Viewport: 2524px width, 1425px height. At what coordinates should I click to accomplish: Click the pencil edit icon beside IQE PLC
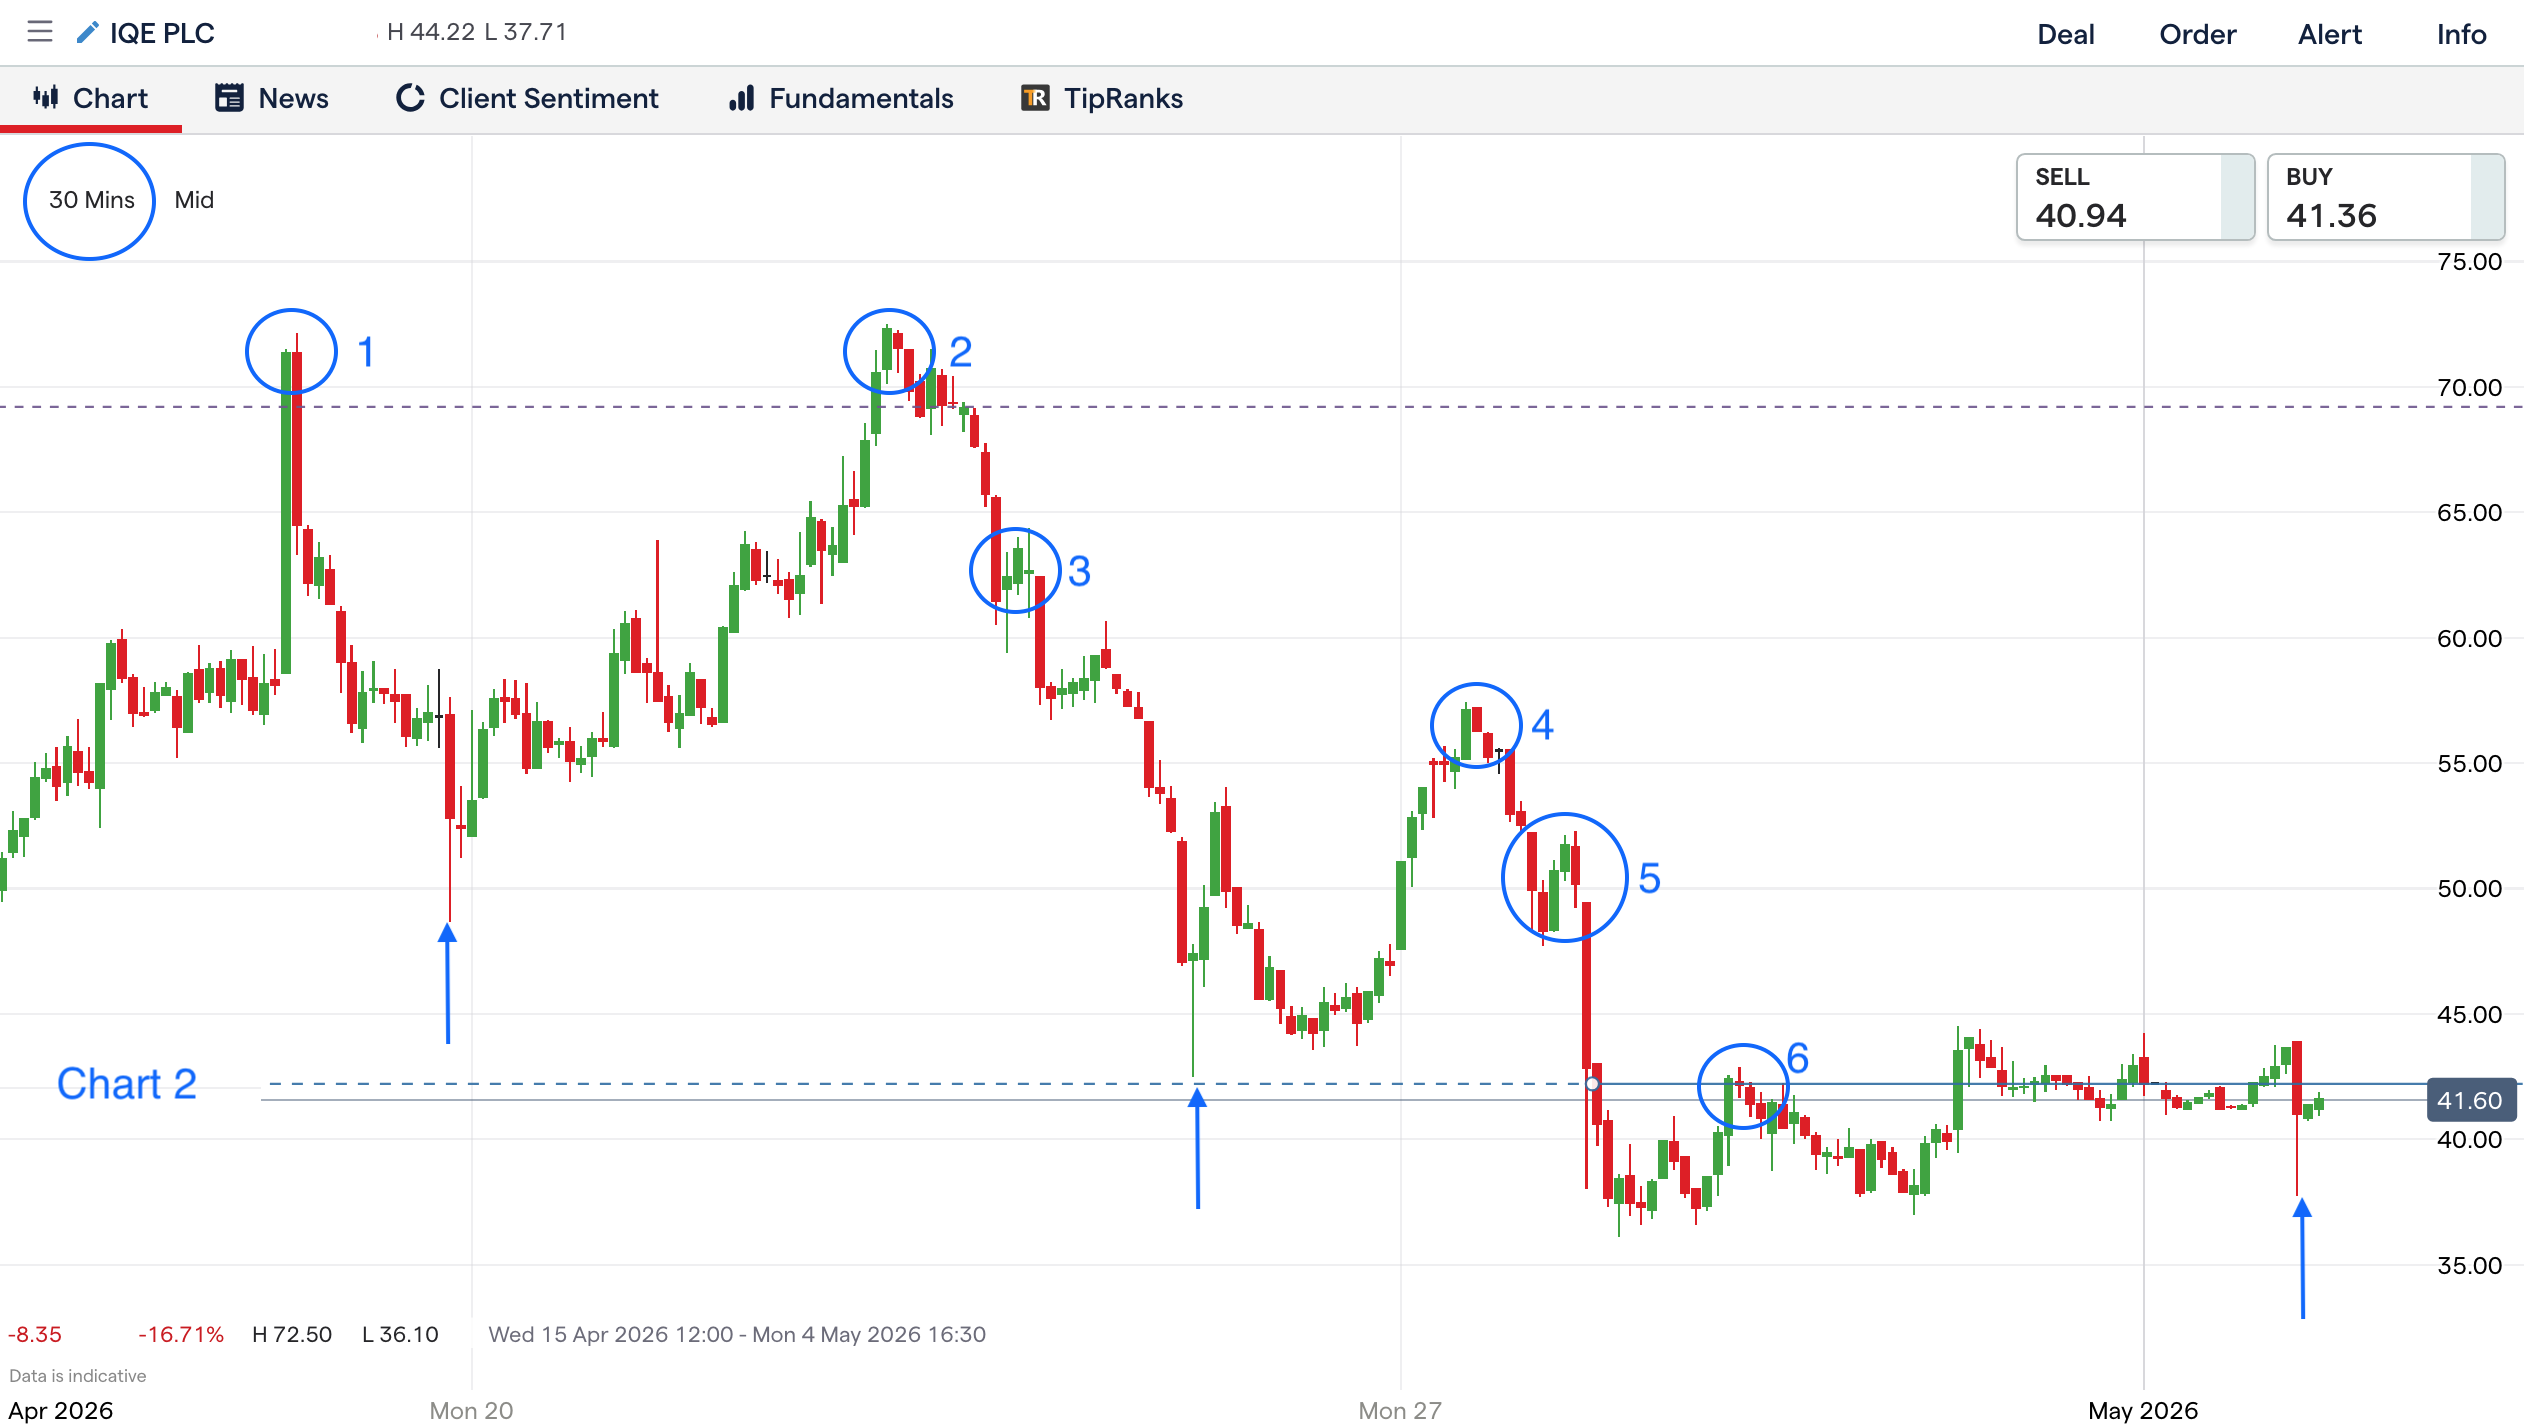87,33
